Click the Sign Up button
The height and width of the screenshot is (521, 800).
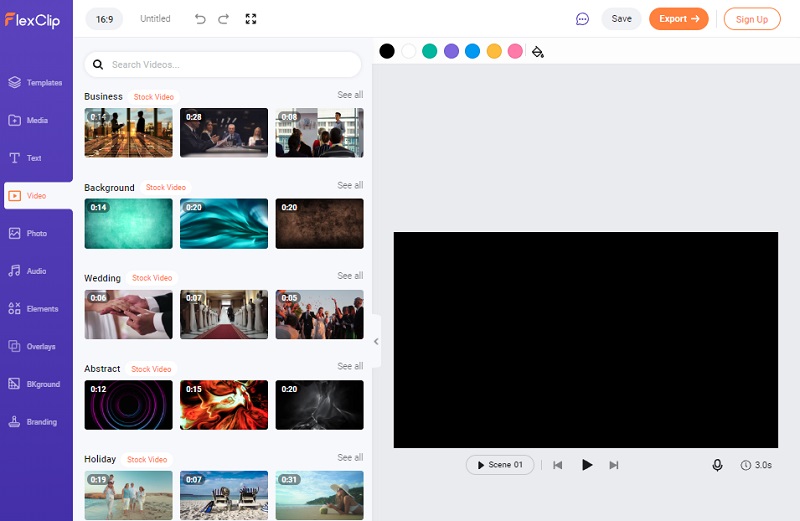tap(751, 19)
